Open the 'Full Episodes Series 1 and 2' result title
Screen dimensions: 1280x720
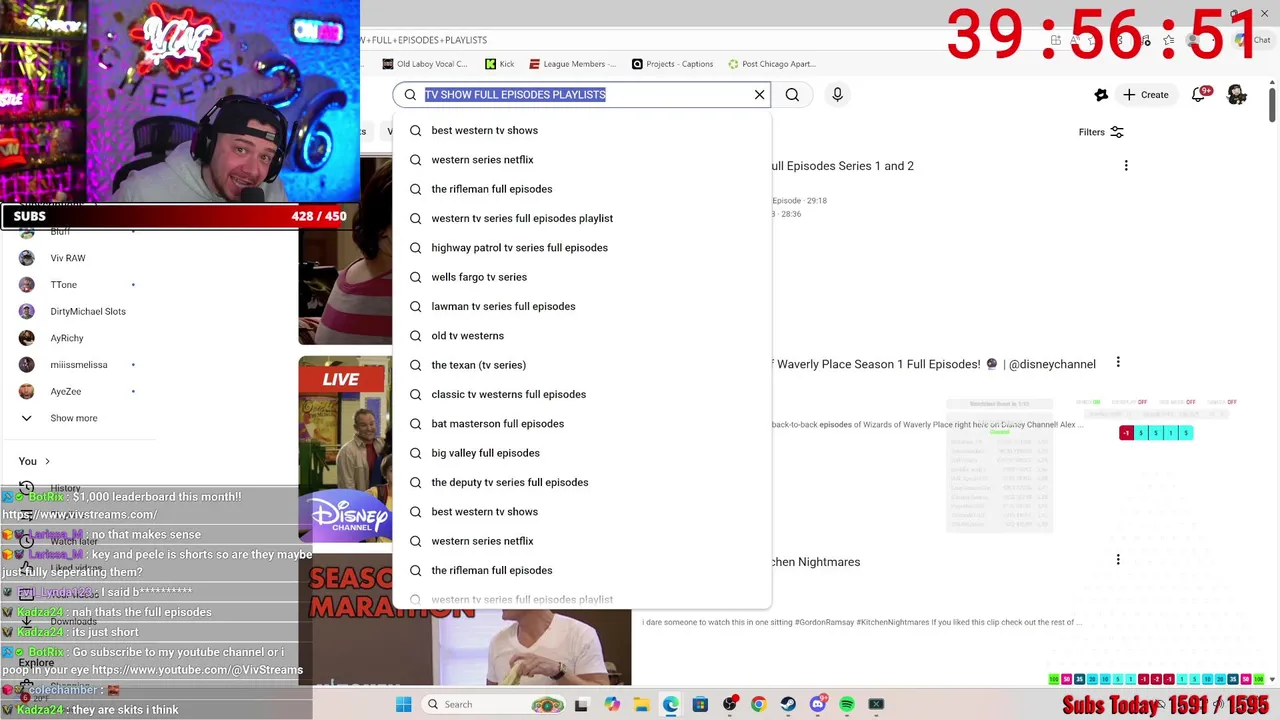point(843,166)
